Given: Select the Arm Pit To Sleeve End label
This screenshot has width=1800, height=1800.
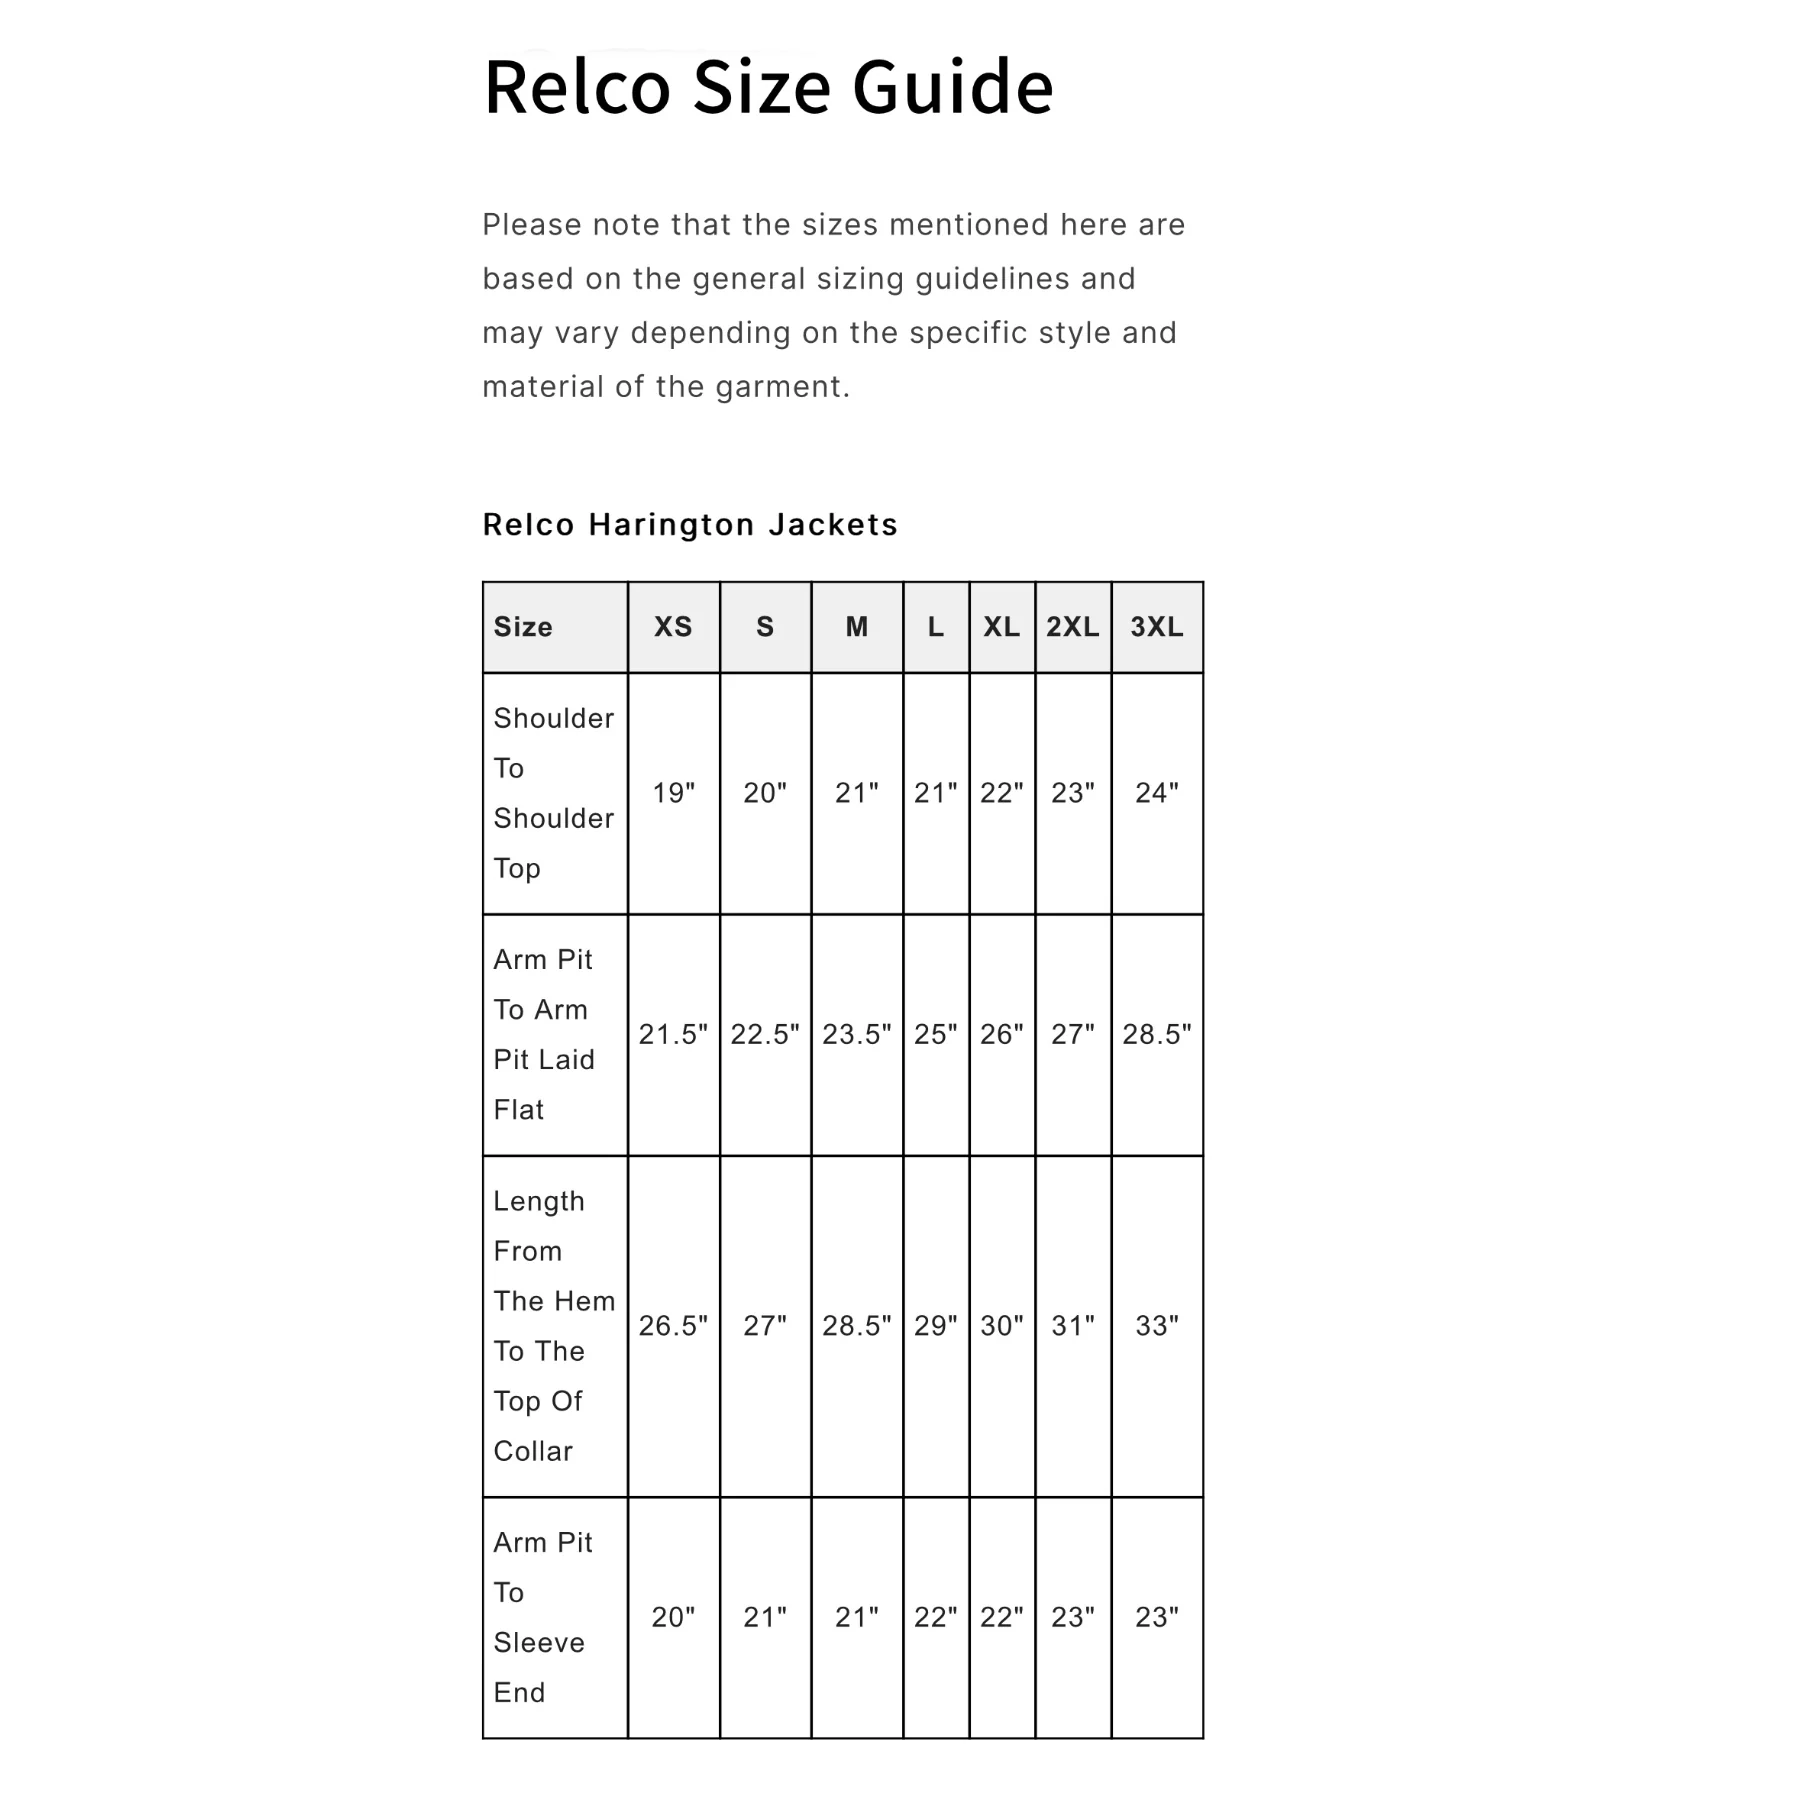Looking at the screenshot, I should tap(542, 1617).
